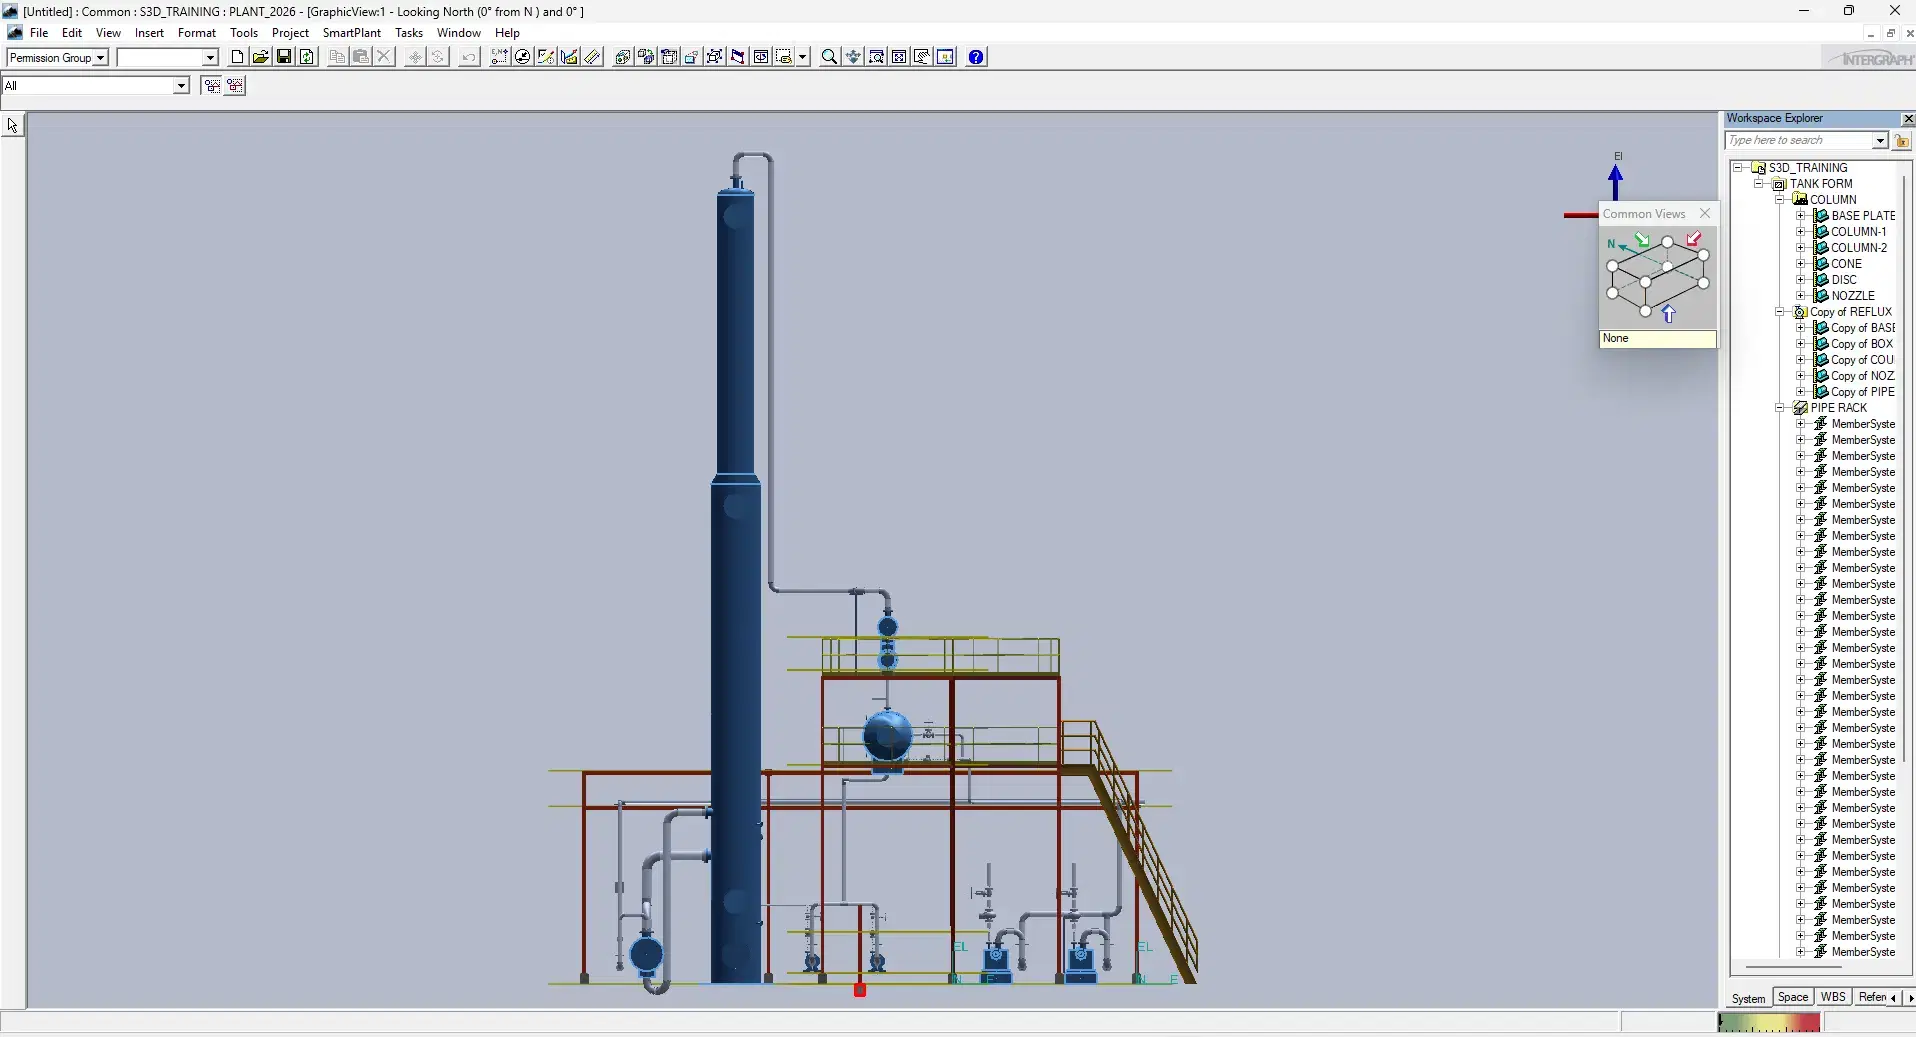This screenshot has height=1037, width=1916.
Task: Expand the CONE tree node
Action: point(1801,264)
